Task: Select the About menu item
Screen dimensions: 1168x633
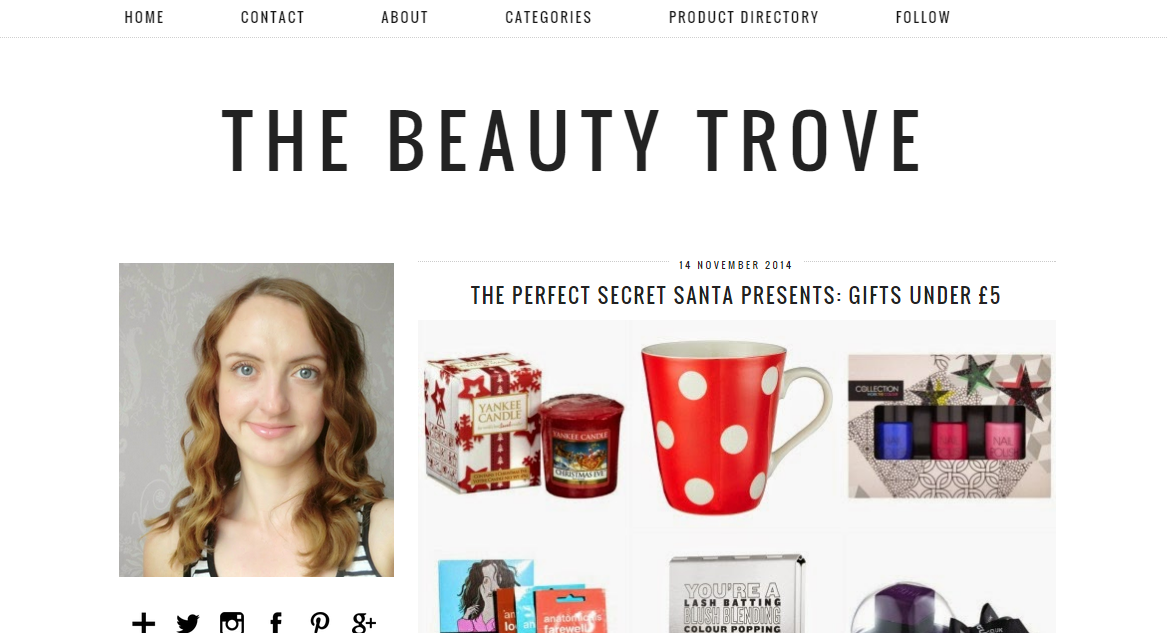Action: [x=404, y=17]
